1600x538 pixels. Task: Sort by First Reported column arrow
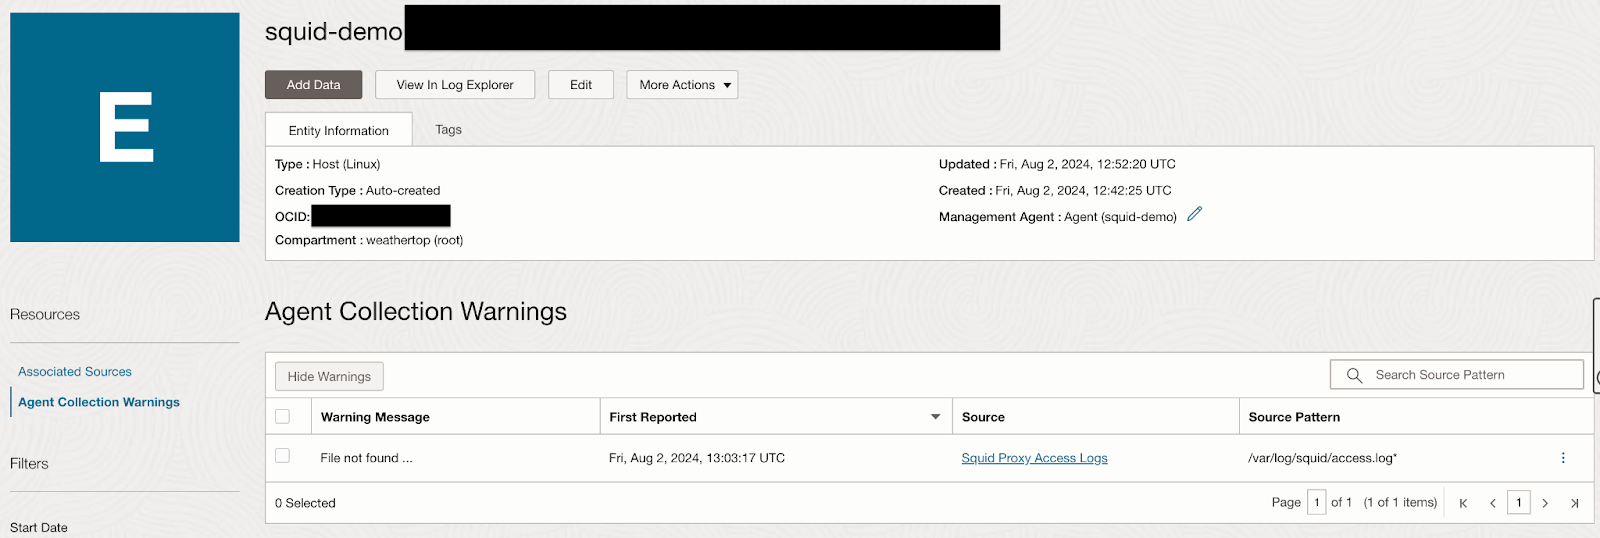[x=935, y=417]
